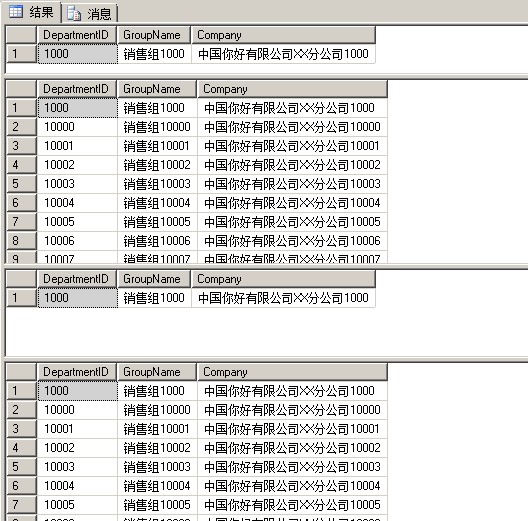528x521 pixels.
Task: Select 中国你好有限公司XX分公司10005 in the fourth grid
Action: pos(292,504)
